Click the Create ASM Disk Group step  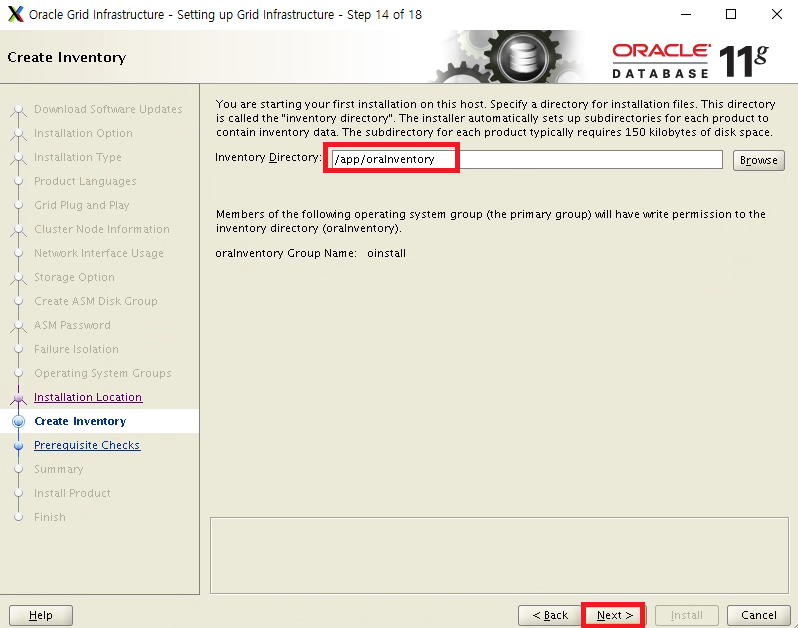(x=96, y=301)
